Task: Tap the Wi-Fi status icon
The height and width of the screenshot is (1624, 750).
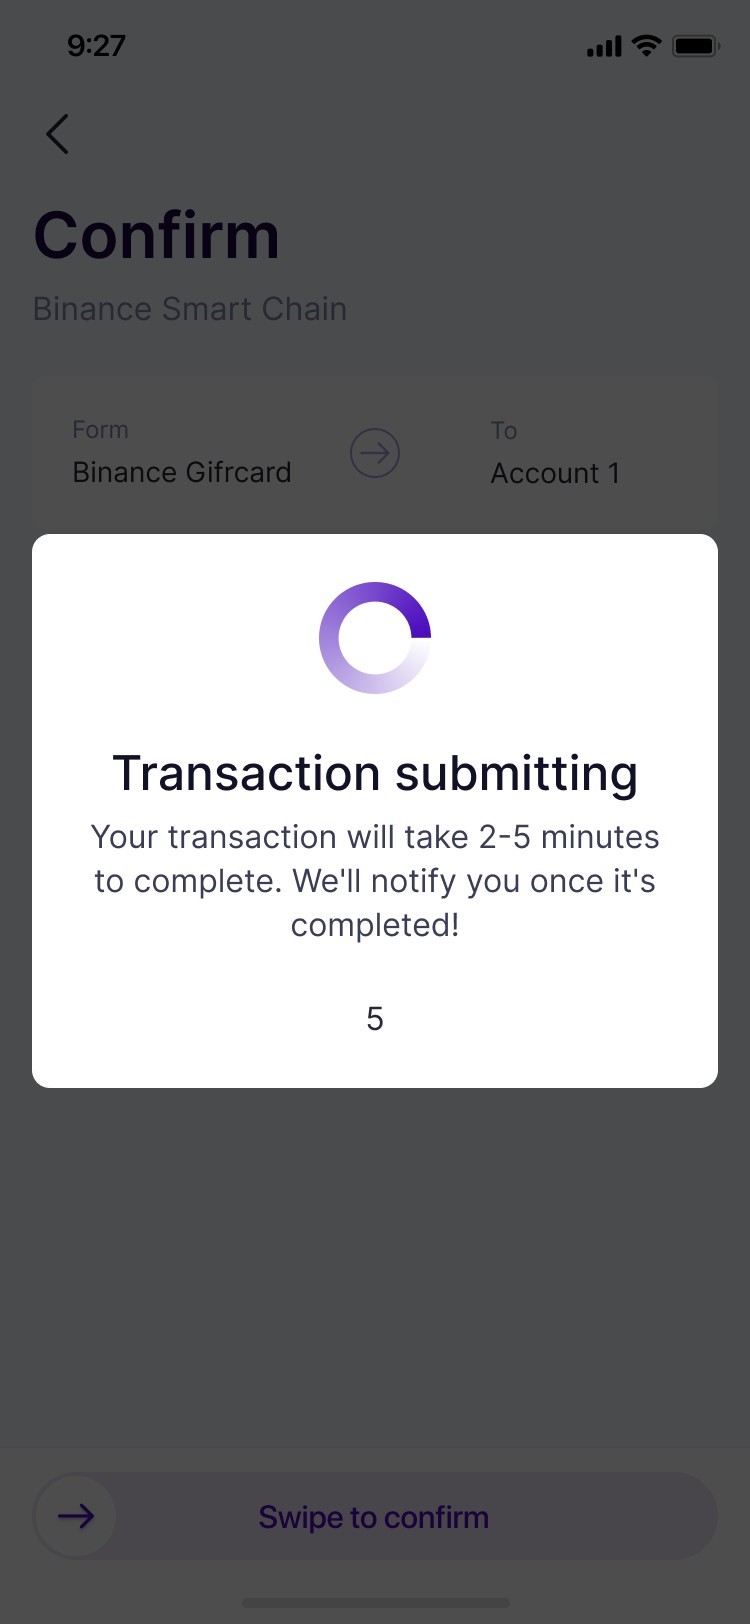Action: [647, 46]
